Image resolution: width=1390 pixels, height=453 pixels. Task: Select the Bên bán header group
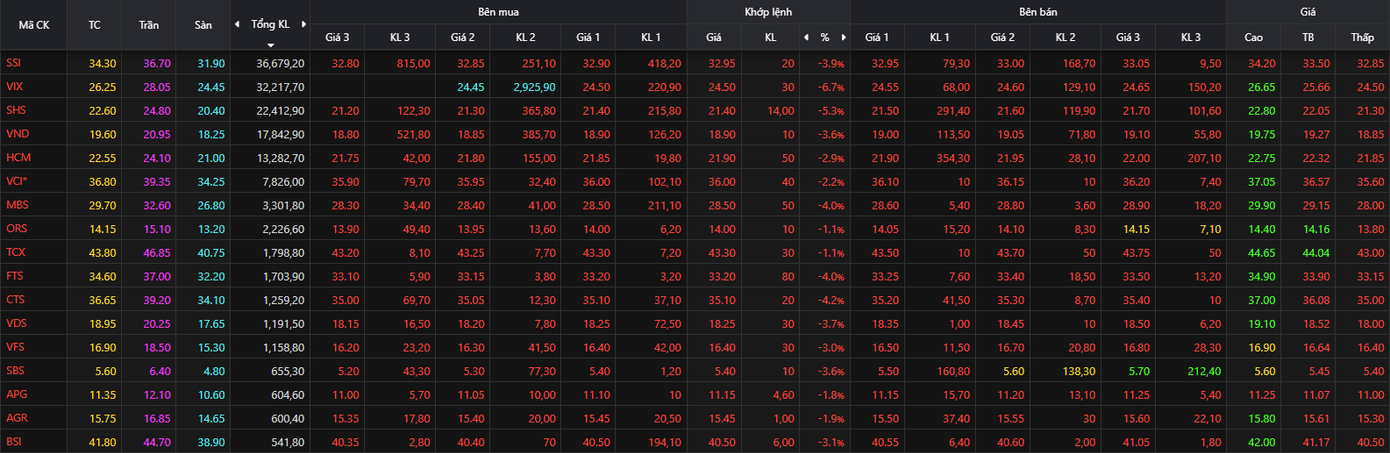point(1038,12)
